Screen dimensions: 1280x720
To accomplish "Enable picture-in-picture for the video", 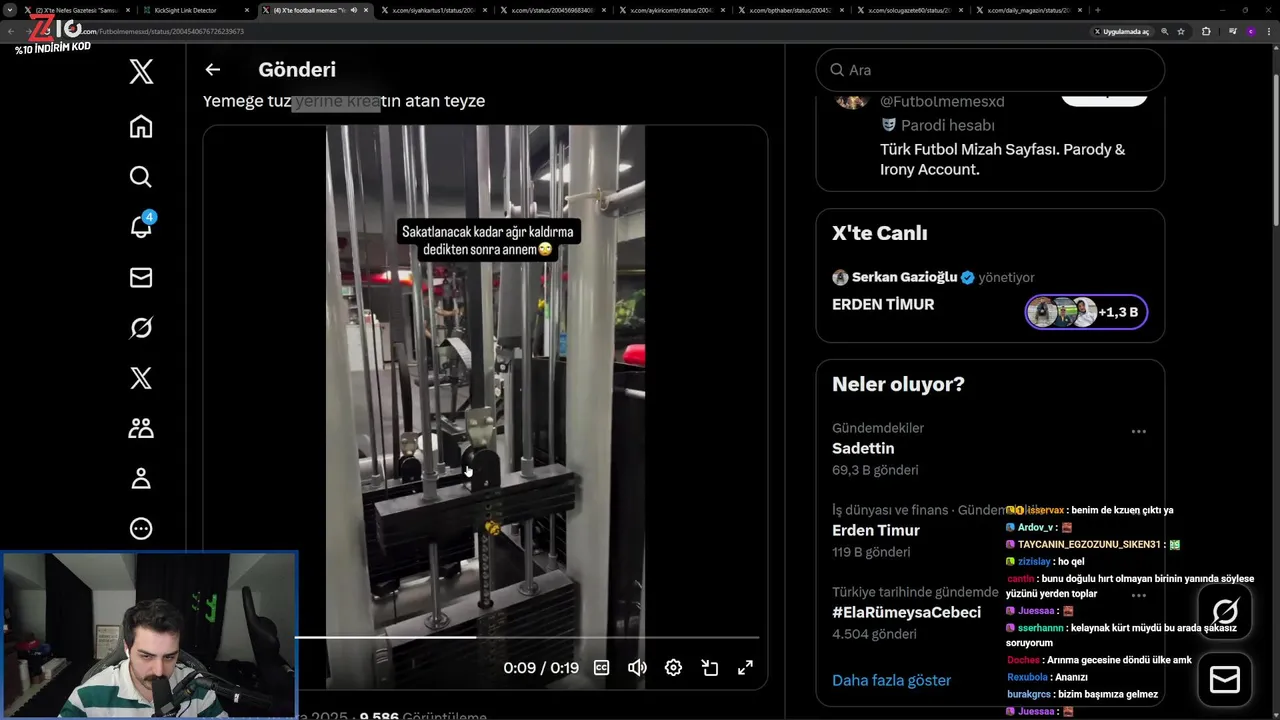I will [709, 668].
